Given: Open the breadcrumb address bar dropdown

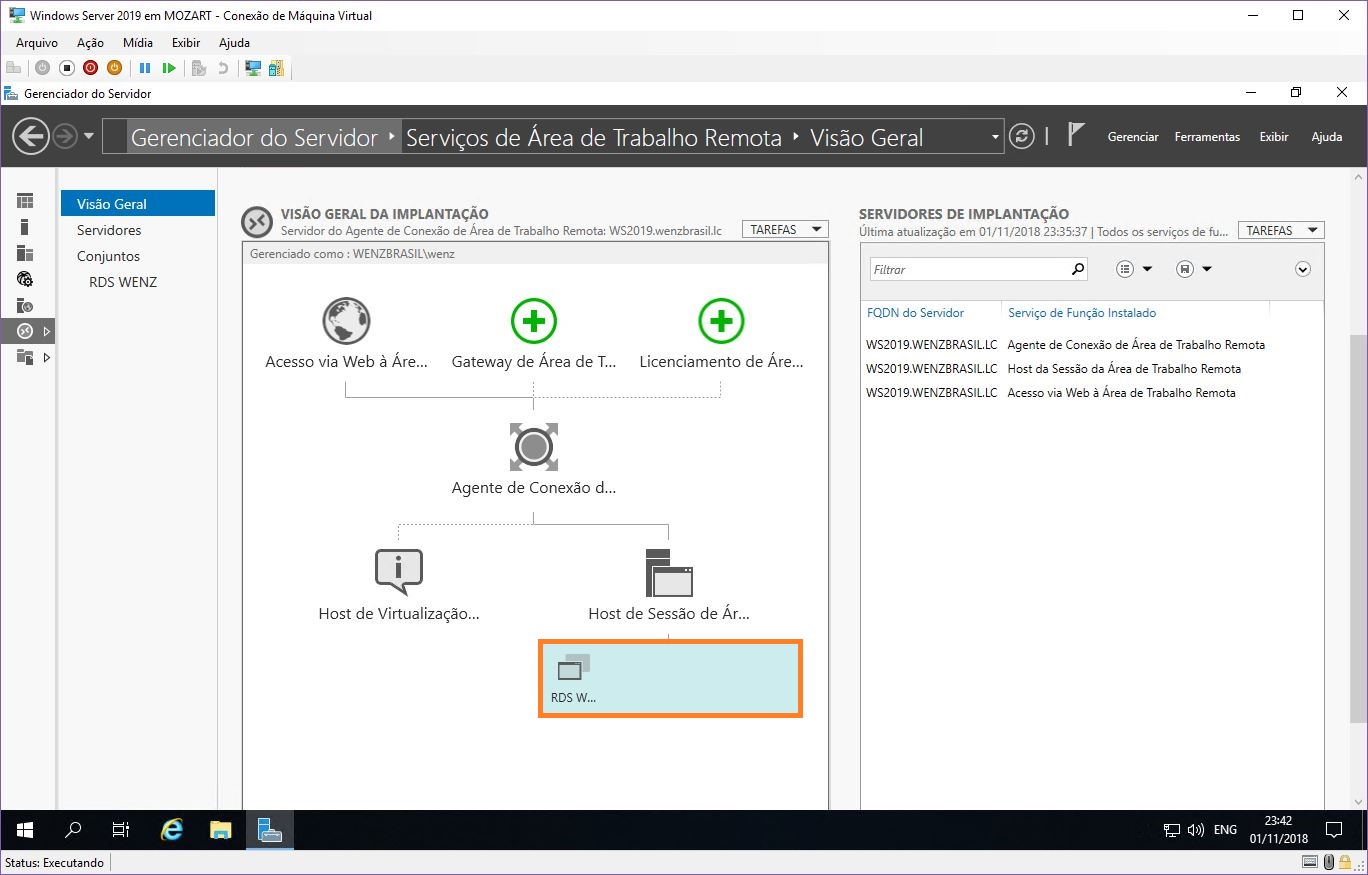Looking at the screenshot, I should (995, 137).
